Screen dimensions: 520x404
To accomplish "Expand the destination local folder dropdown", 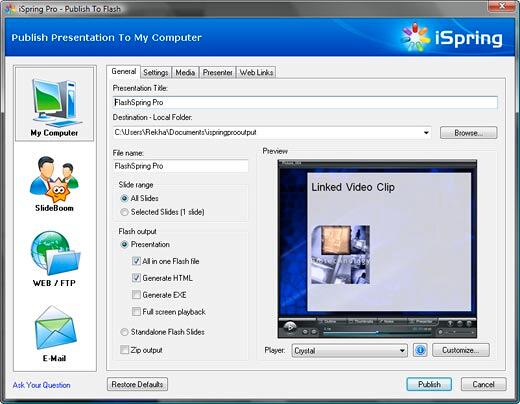I will [426, 133].
